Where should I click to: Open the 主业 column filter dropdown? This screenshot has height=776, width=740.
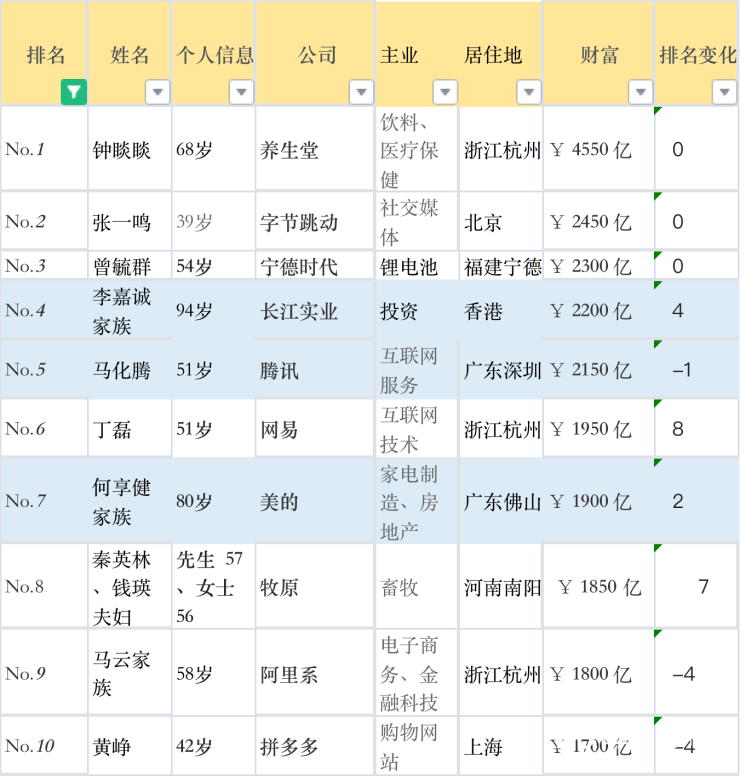(x=444, y=92)
